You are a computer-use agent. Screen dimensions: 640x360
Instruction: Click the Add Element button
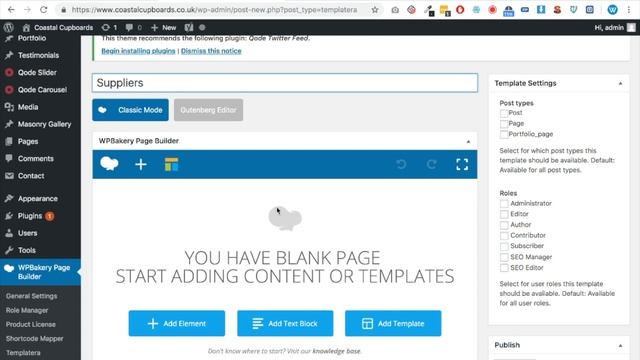(x=177, y=323)
